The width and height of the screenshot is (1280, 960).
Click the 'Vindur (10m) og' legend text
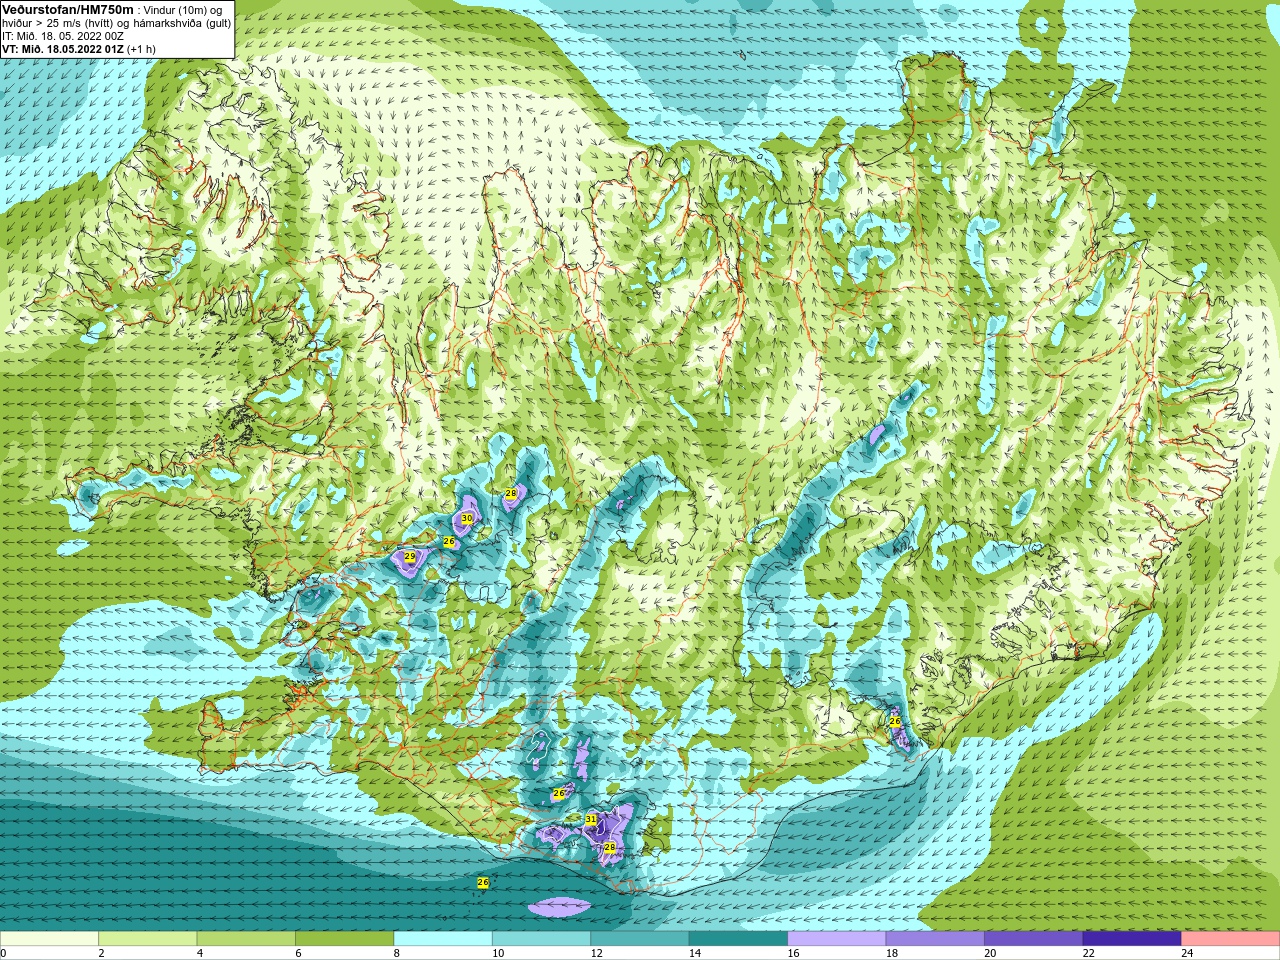pos(183,10)
